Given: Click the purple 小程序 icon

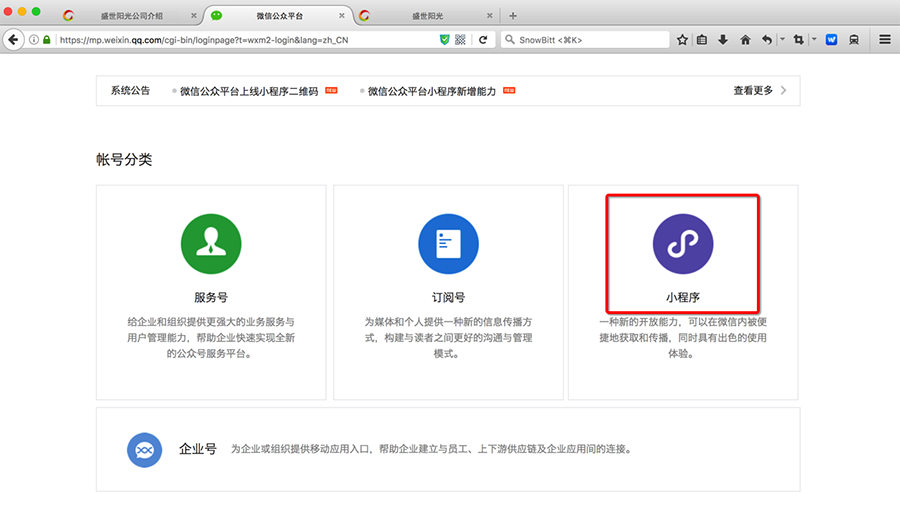Looking at the screenshot, I should (683, 243).
